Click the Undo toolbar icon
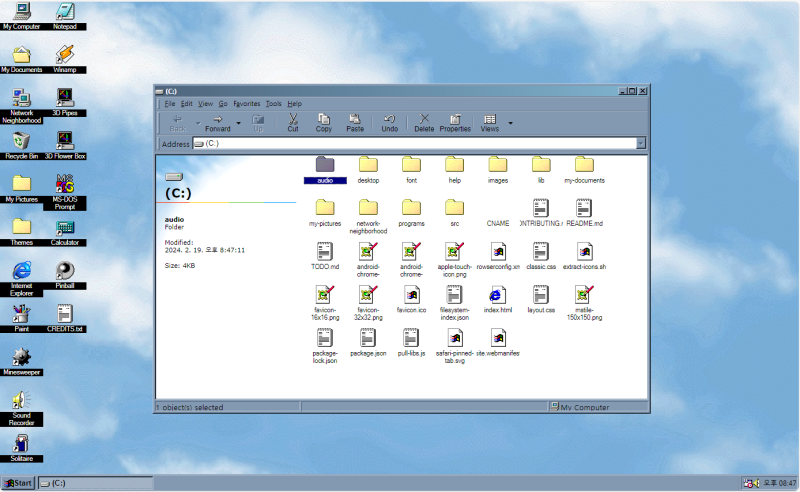 click(390, 123)
